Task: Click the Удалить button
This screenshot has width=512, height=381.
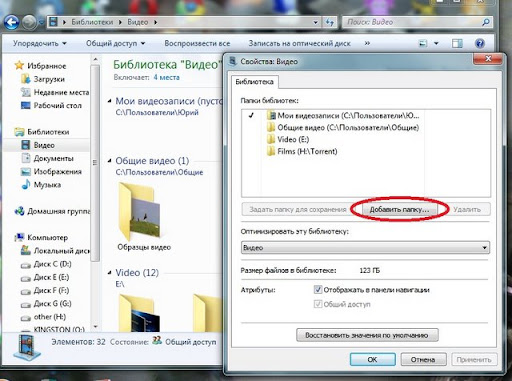Action: [x=467, y=209]
